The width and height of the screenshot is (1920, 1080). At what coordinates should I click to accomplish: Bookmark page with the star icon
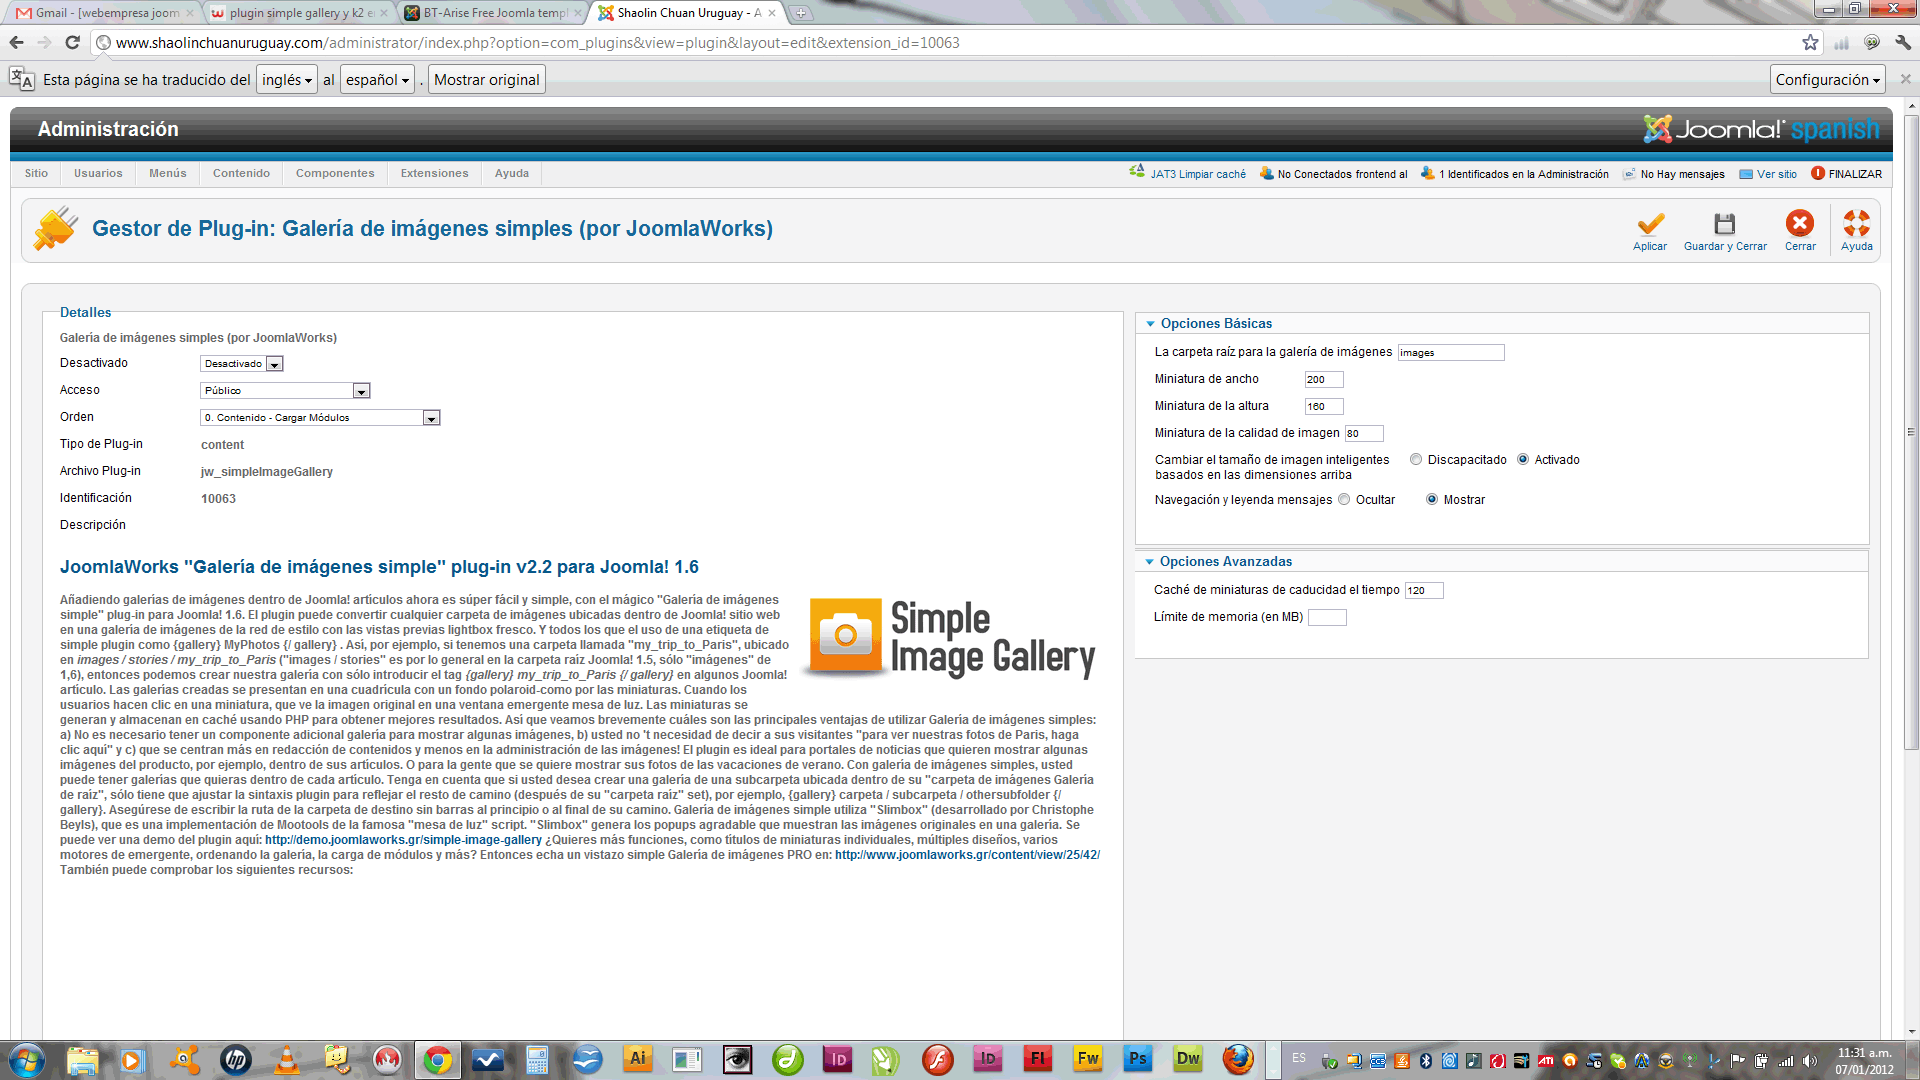point(1810,42)
